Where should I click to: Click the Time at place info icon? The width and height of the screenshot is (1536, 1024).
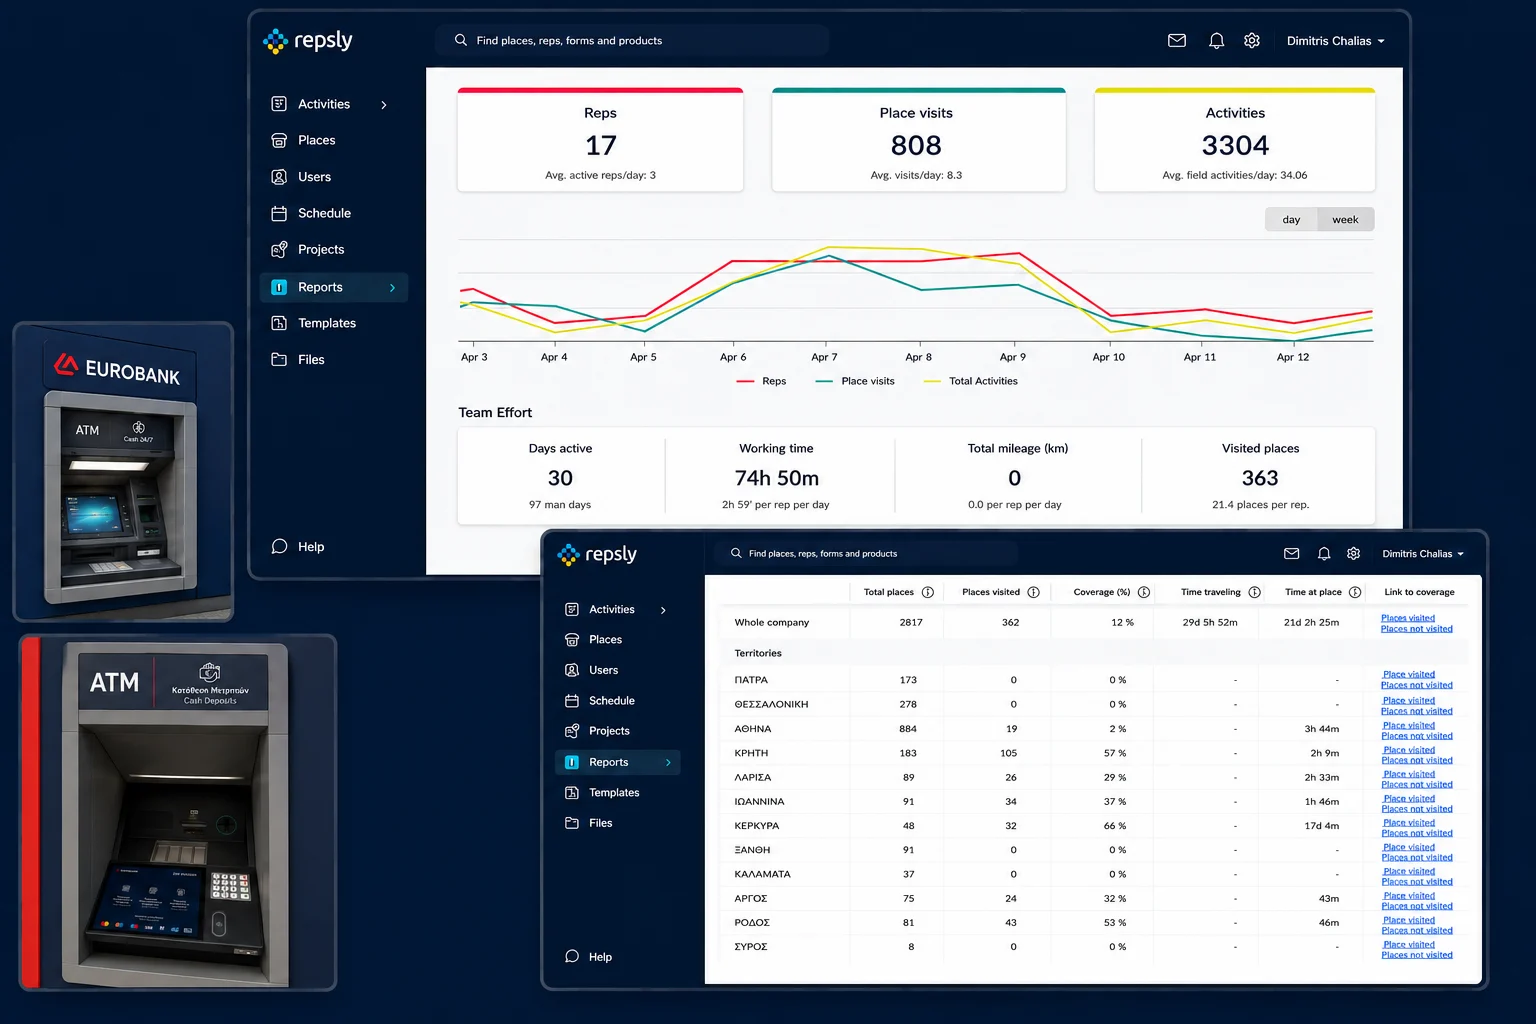pyautogui.click(x=1355, y=592)
